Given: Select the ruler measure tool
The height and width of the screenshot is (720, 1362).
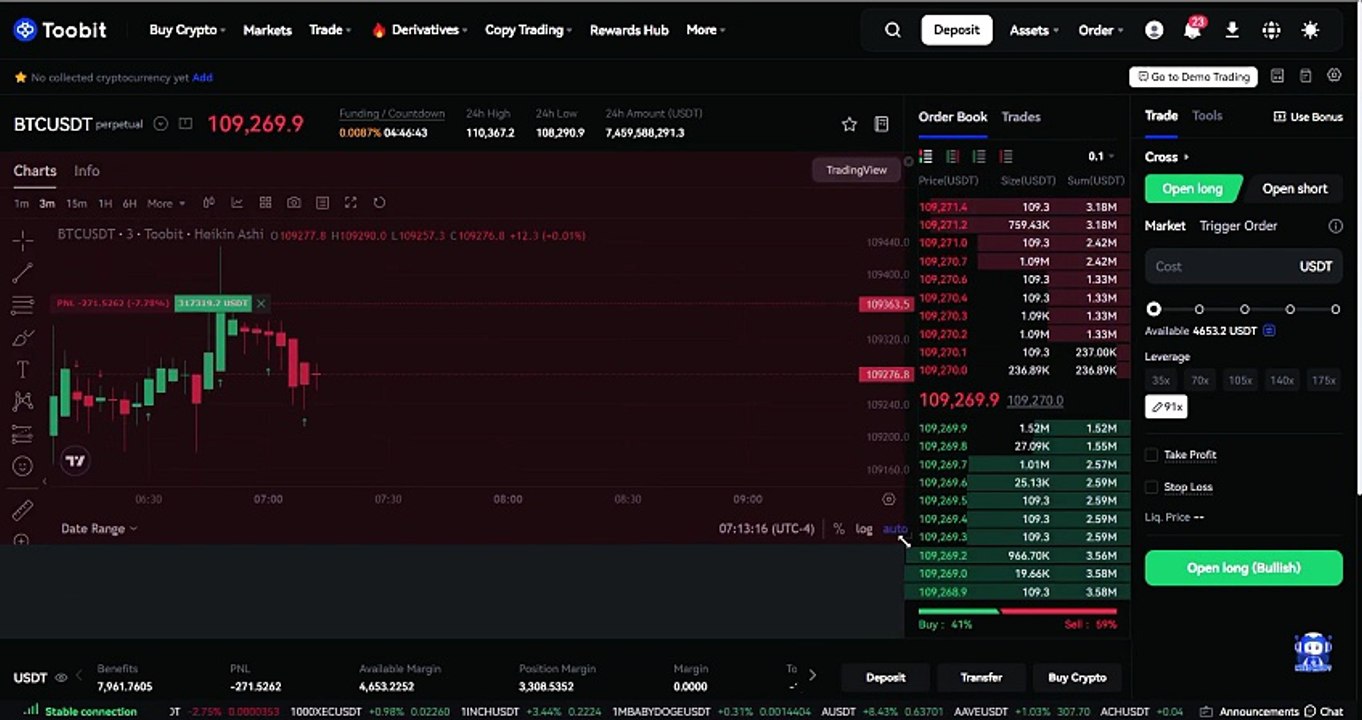Looking at the screenshot, I should click(x=22, y=511).
